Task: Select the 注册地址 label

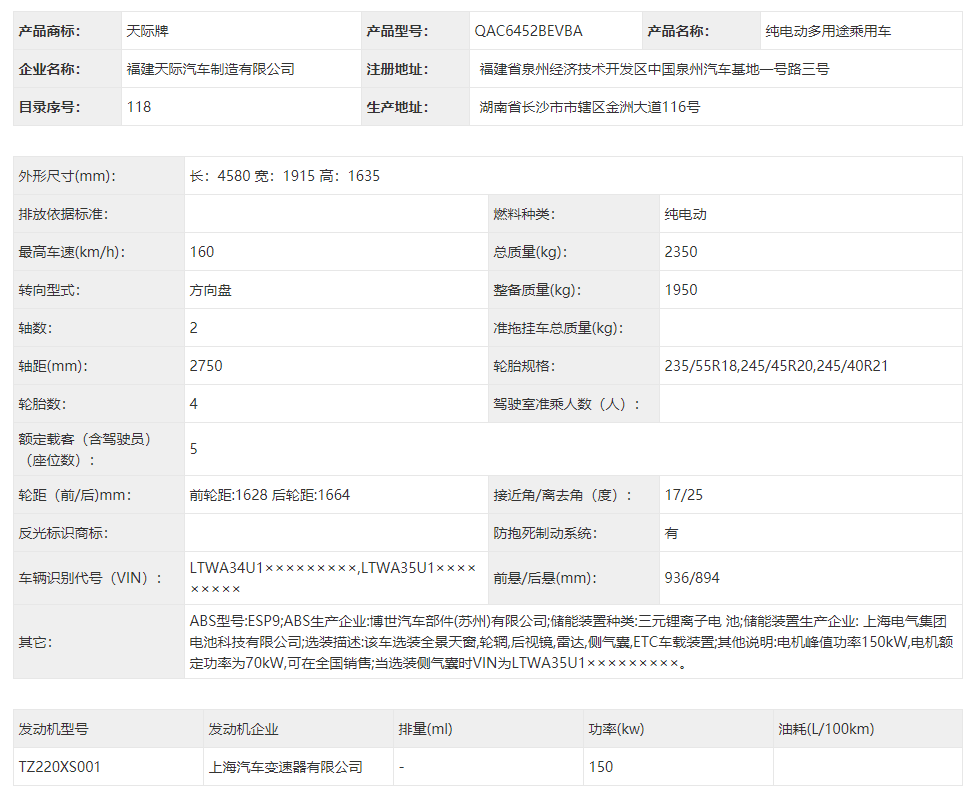Action: pyautogui.click(x=397, y=69)
